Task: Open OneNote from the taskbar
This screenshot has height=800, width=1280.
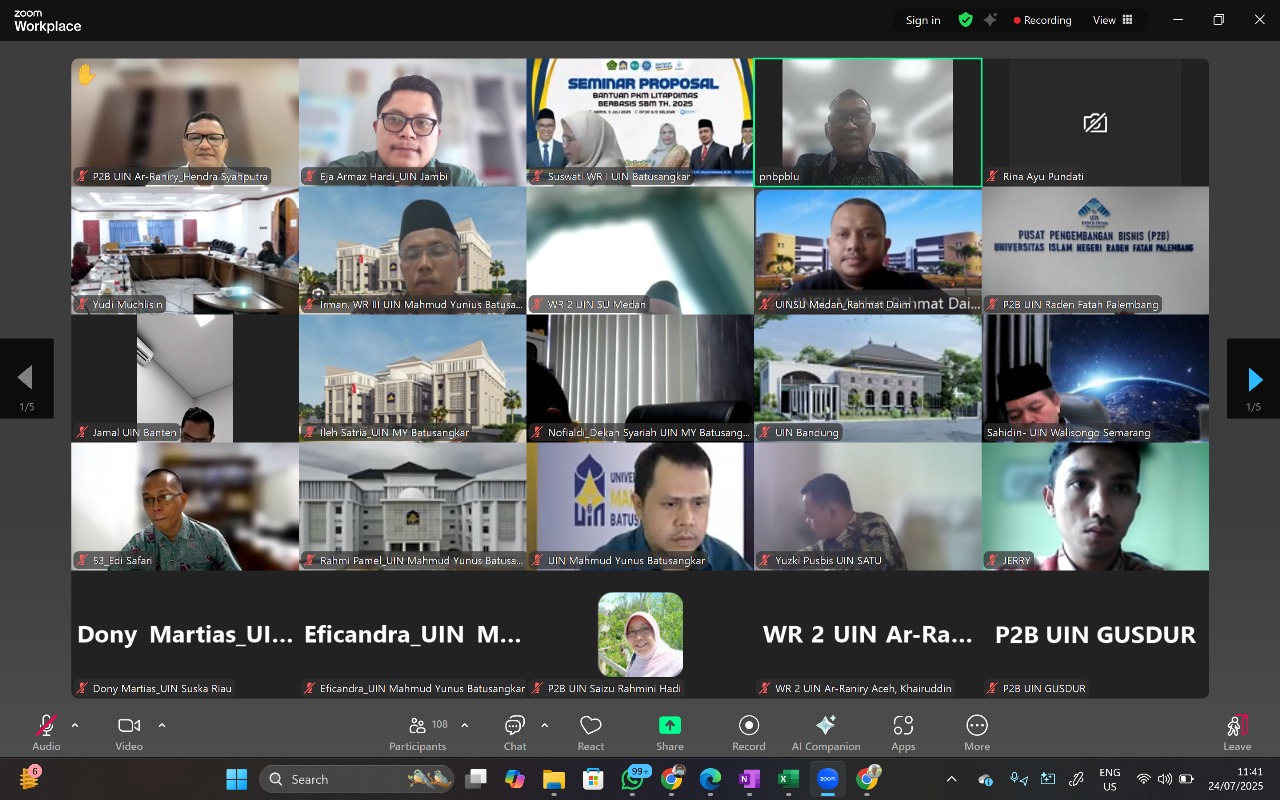Action: pyautogui.click(x=749, y=779)
